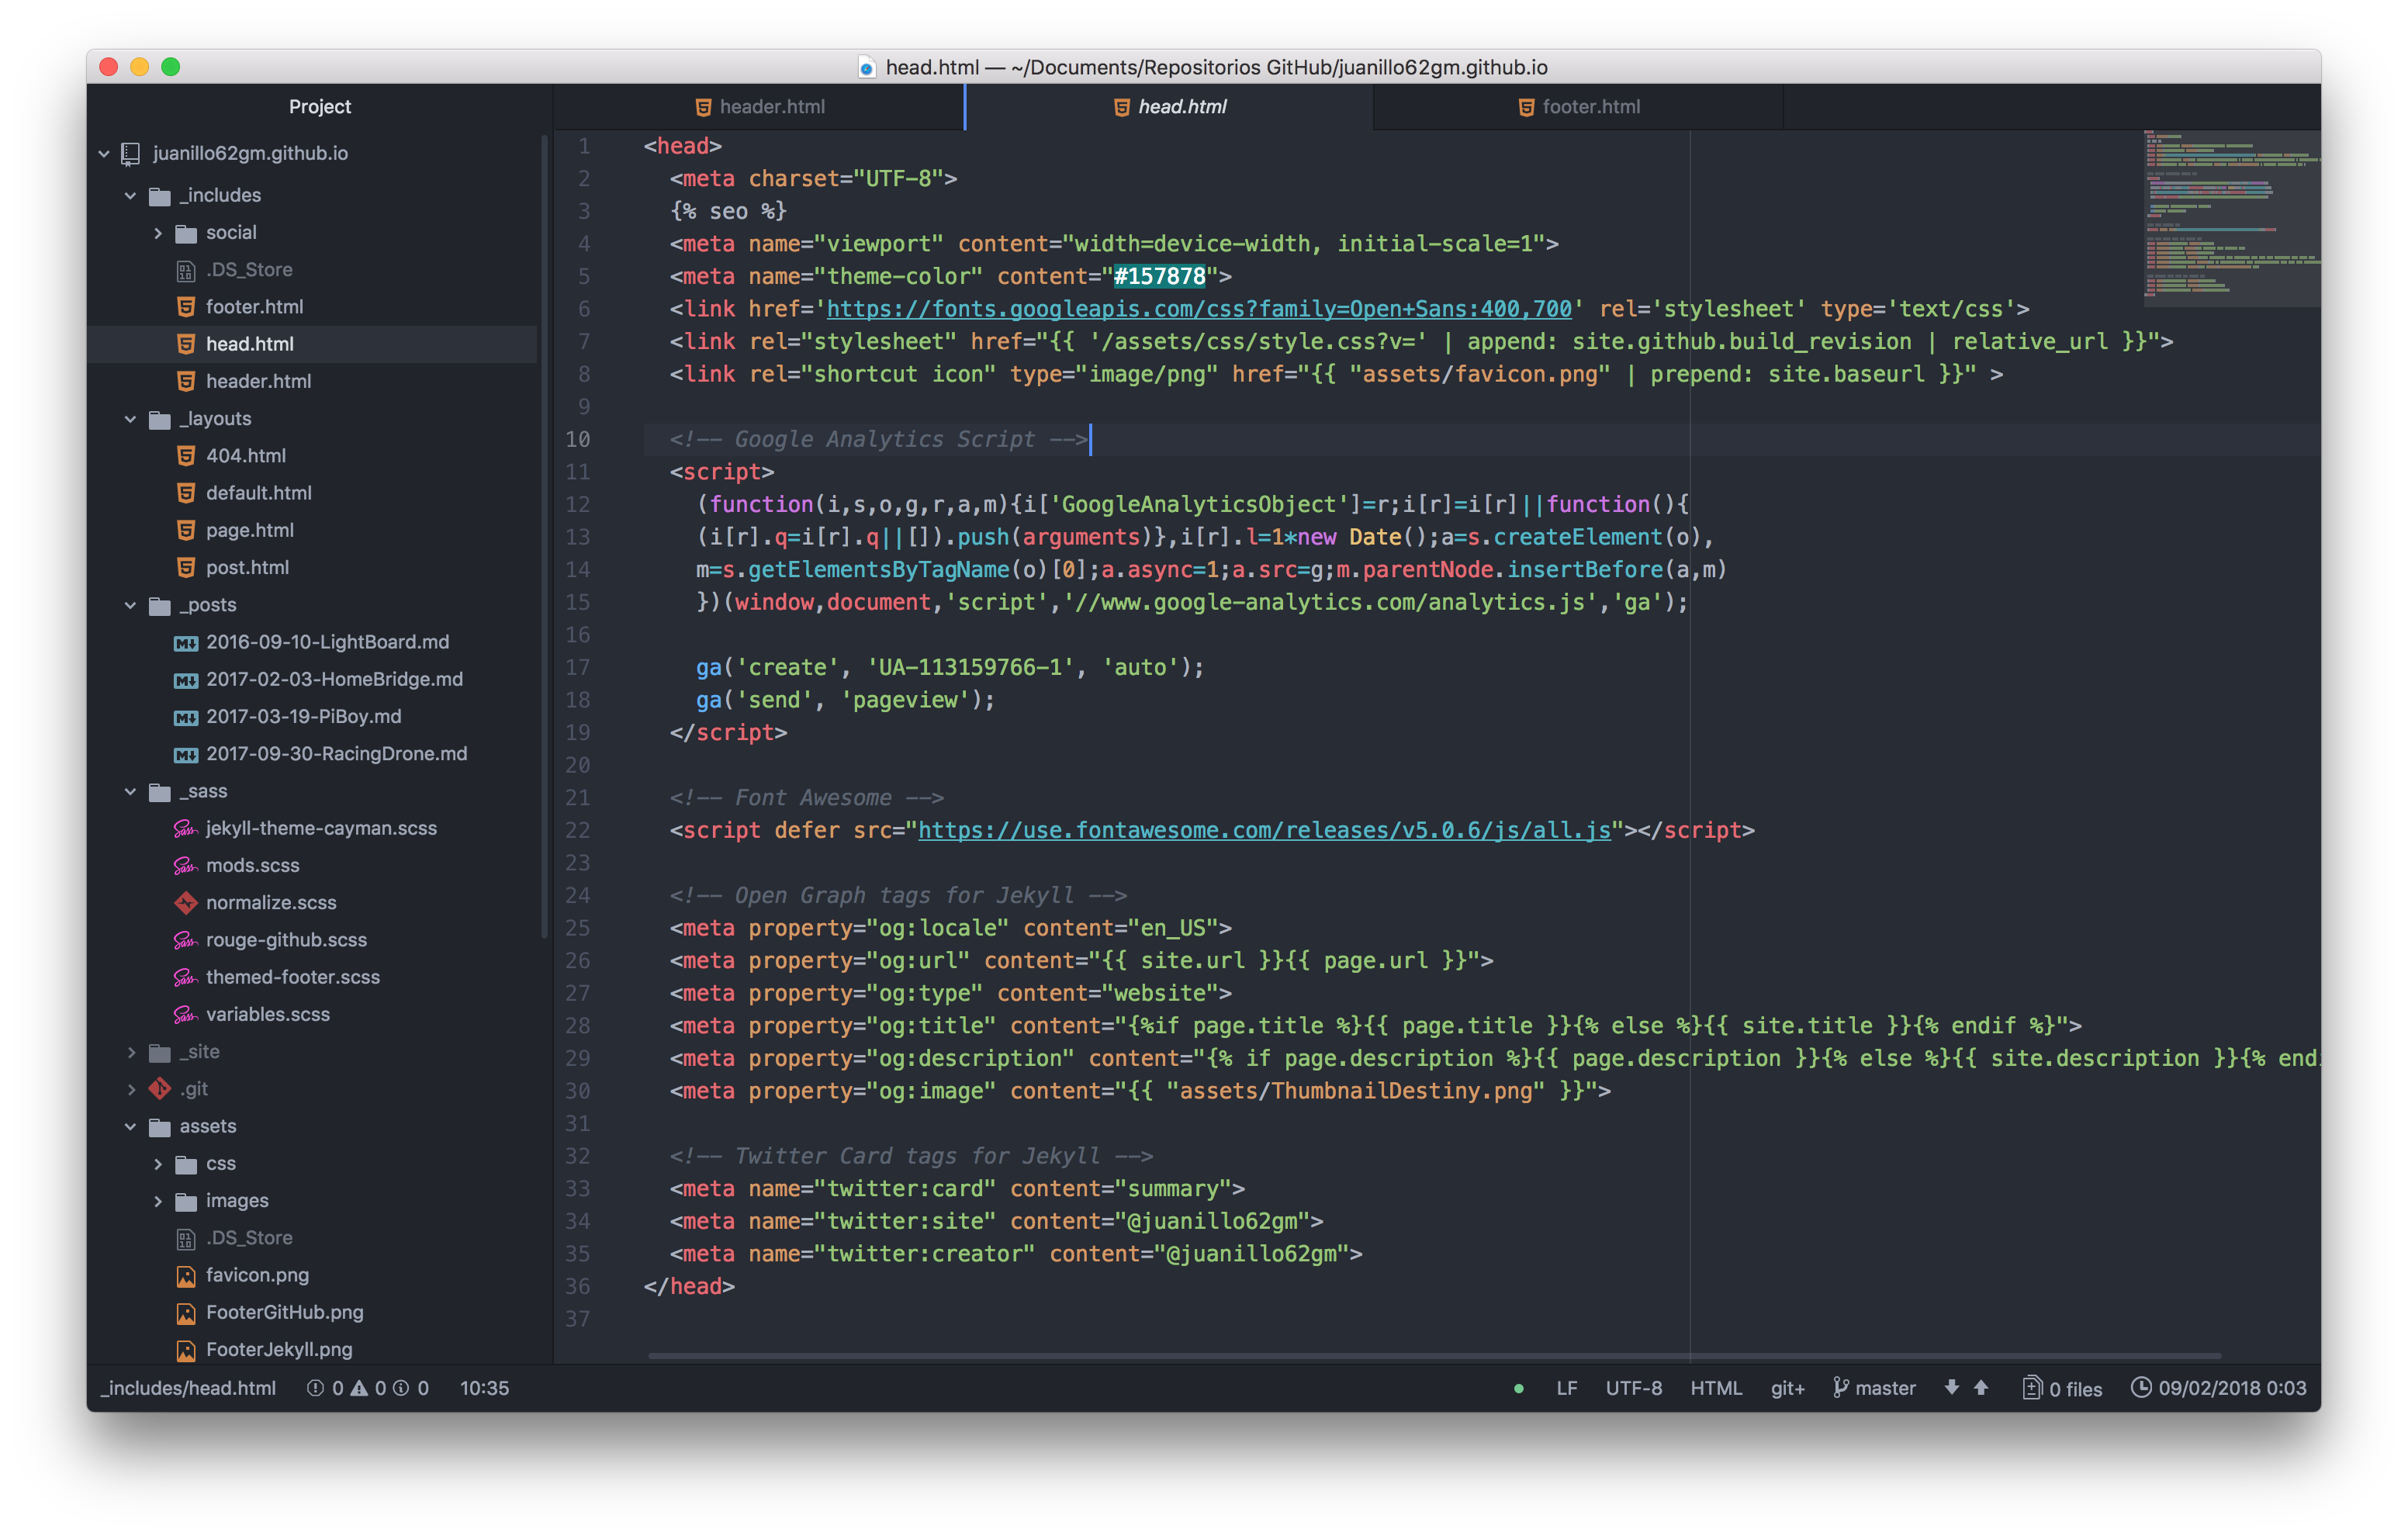
Task: Select the highlighted #157878 theme color value
Action: coord(1160,276)
